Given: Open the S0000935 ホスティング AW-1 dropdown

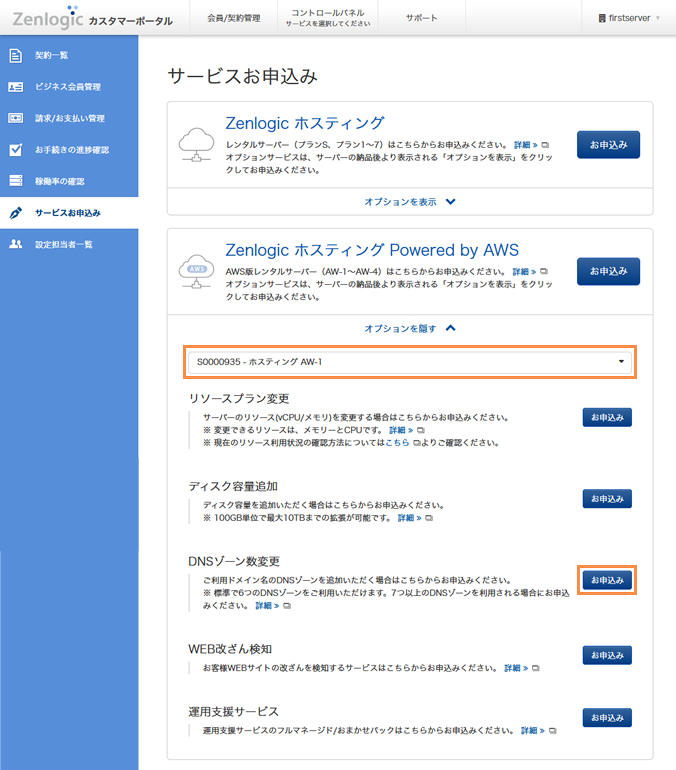Looking at the screenshot, I should (x=410, y=362).
